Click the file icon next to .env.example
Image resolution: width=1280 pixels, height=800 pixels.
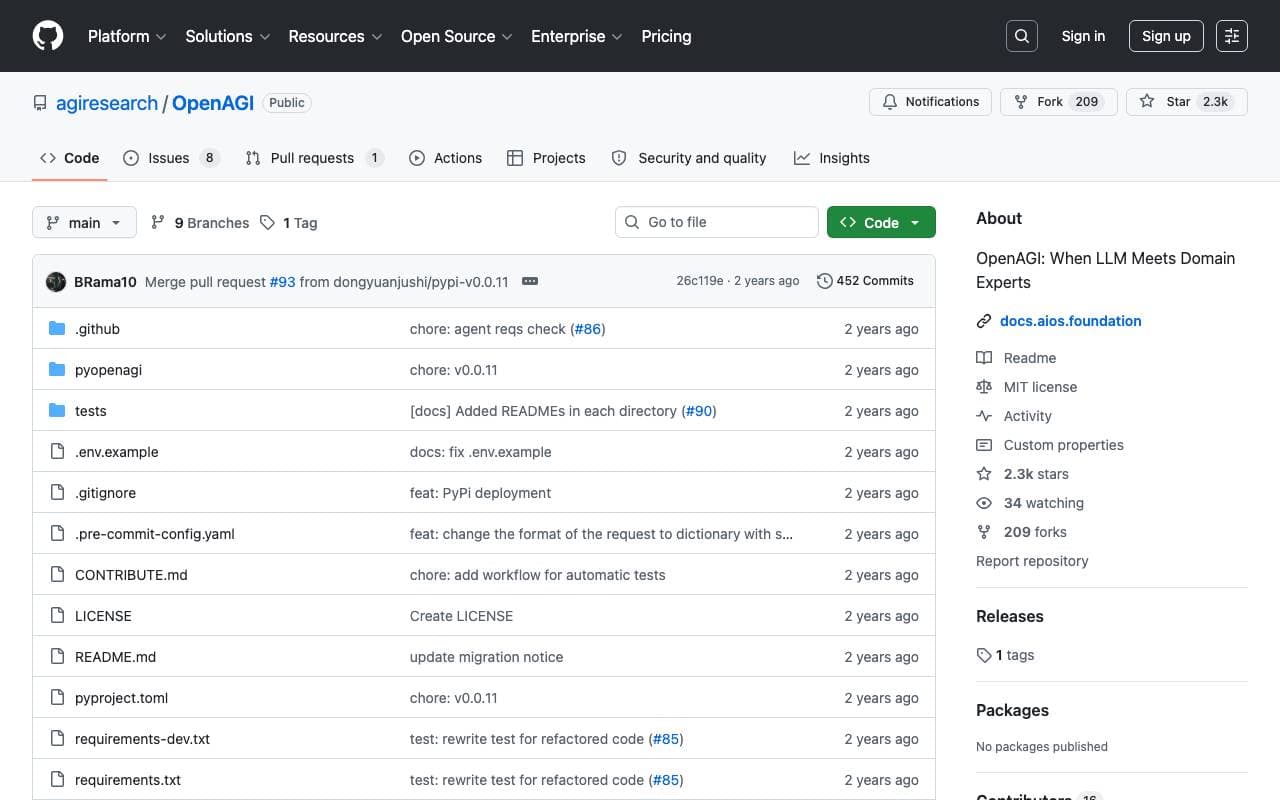point(57,452)
